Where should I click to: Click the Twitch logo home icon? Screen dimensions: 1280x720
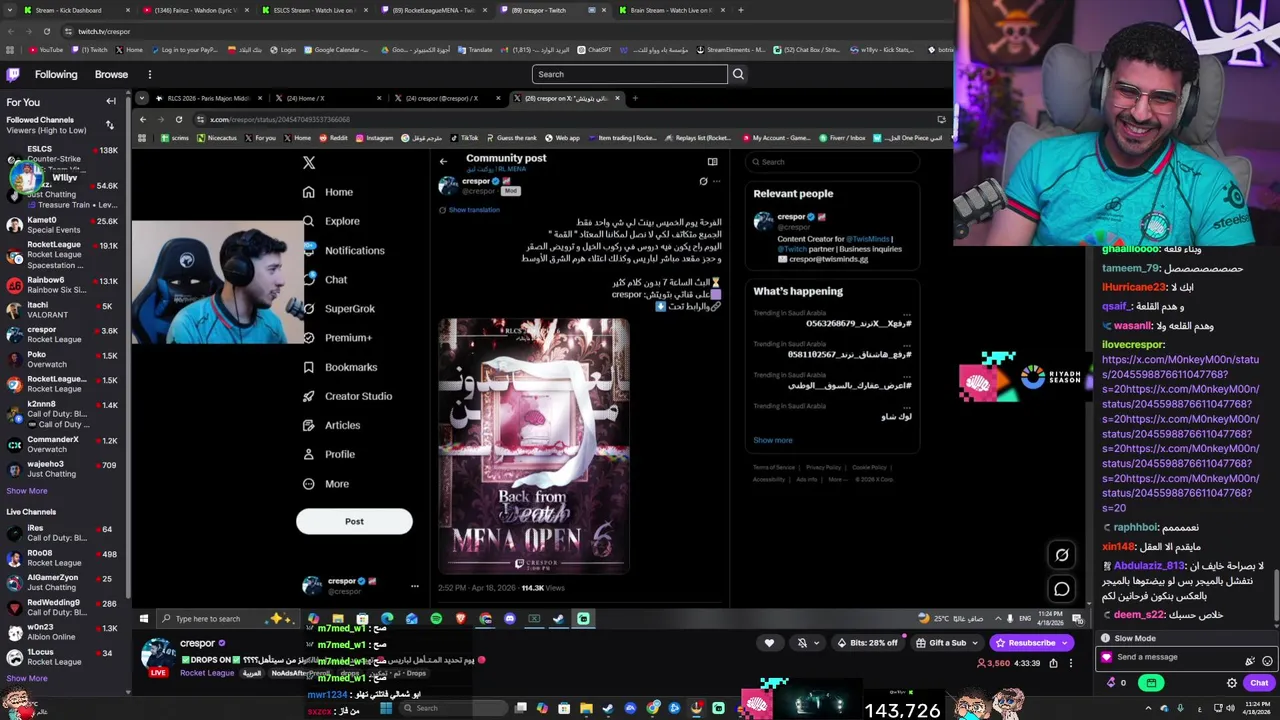click(x=13, y=74)
